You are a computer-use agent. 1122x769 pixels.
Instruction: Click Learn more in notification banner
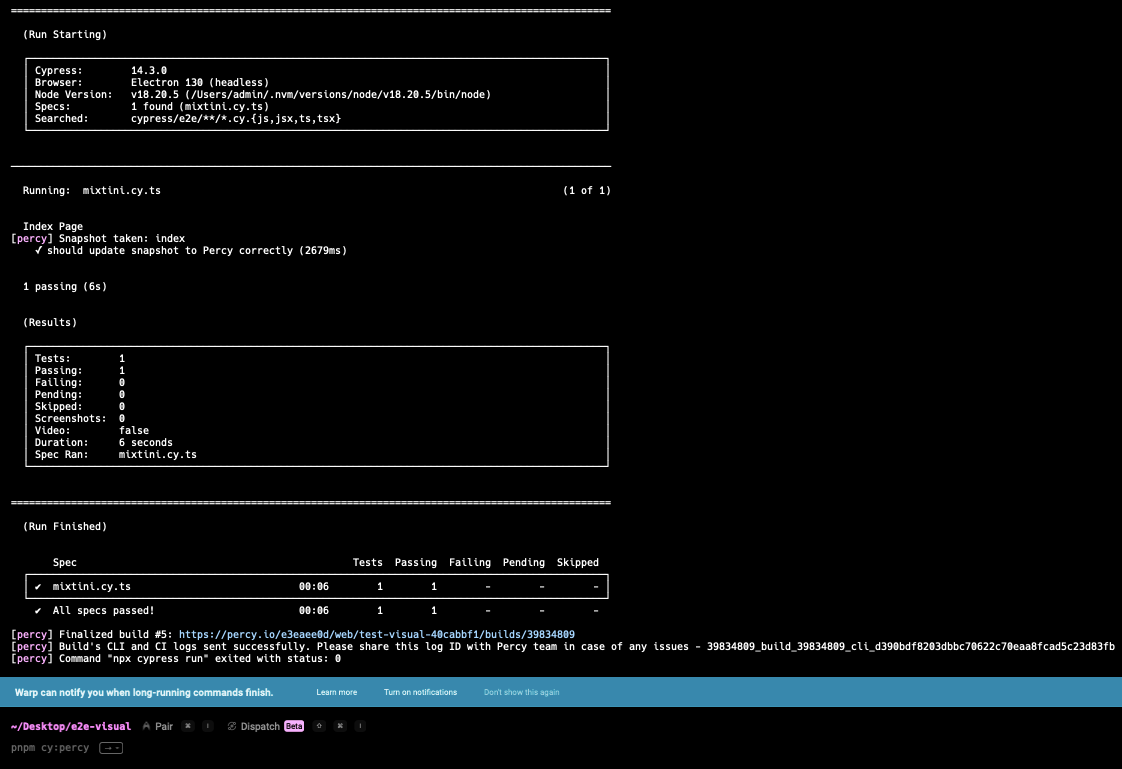pos(336,692)
